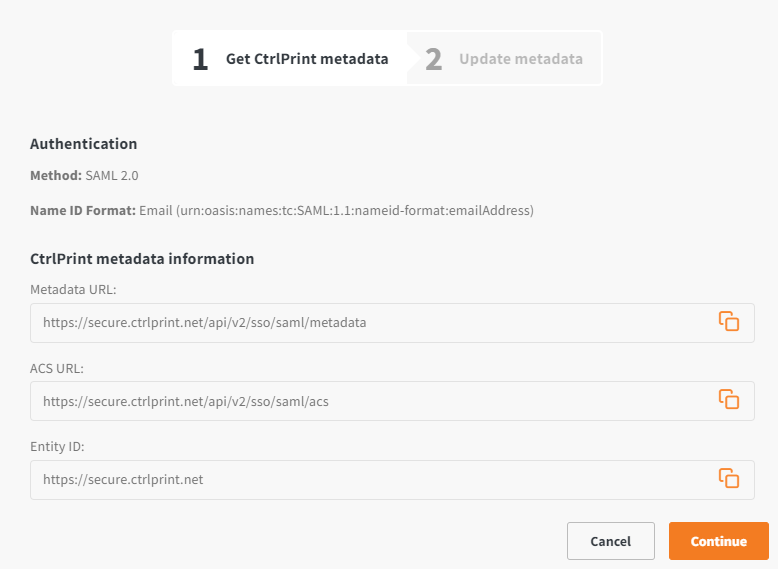778x569 pixels.
Task: Click the emailAddress urn format text
Action: [355, 210]
